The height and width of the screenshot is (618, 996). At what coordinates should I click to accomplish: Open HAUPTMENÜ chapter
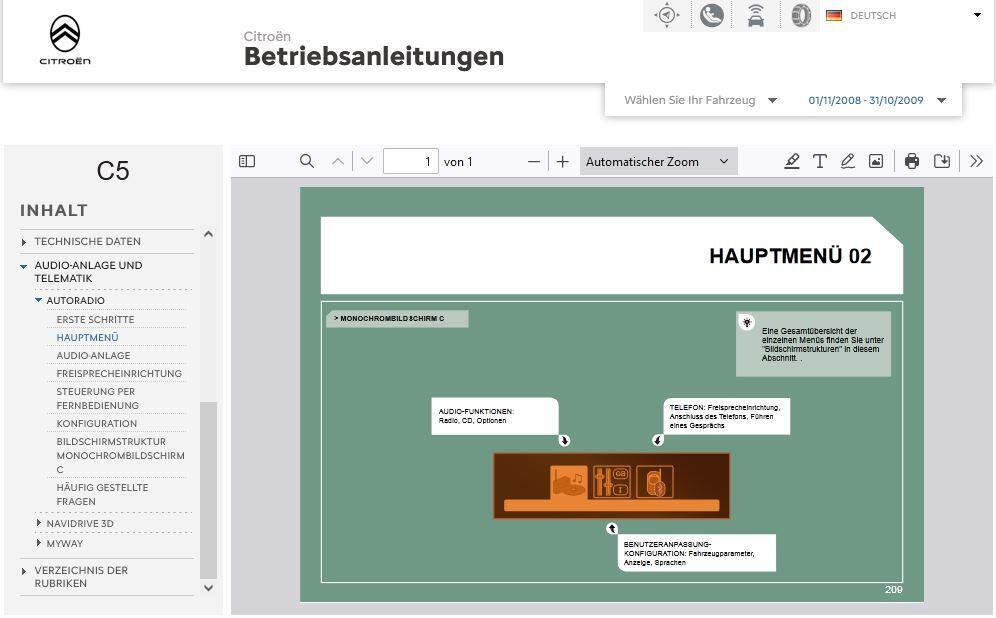click(x=87, y=337)
